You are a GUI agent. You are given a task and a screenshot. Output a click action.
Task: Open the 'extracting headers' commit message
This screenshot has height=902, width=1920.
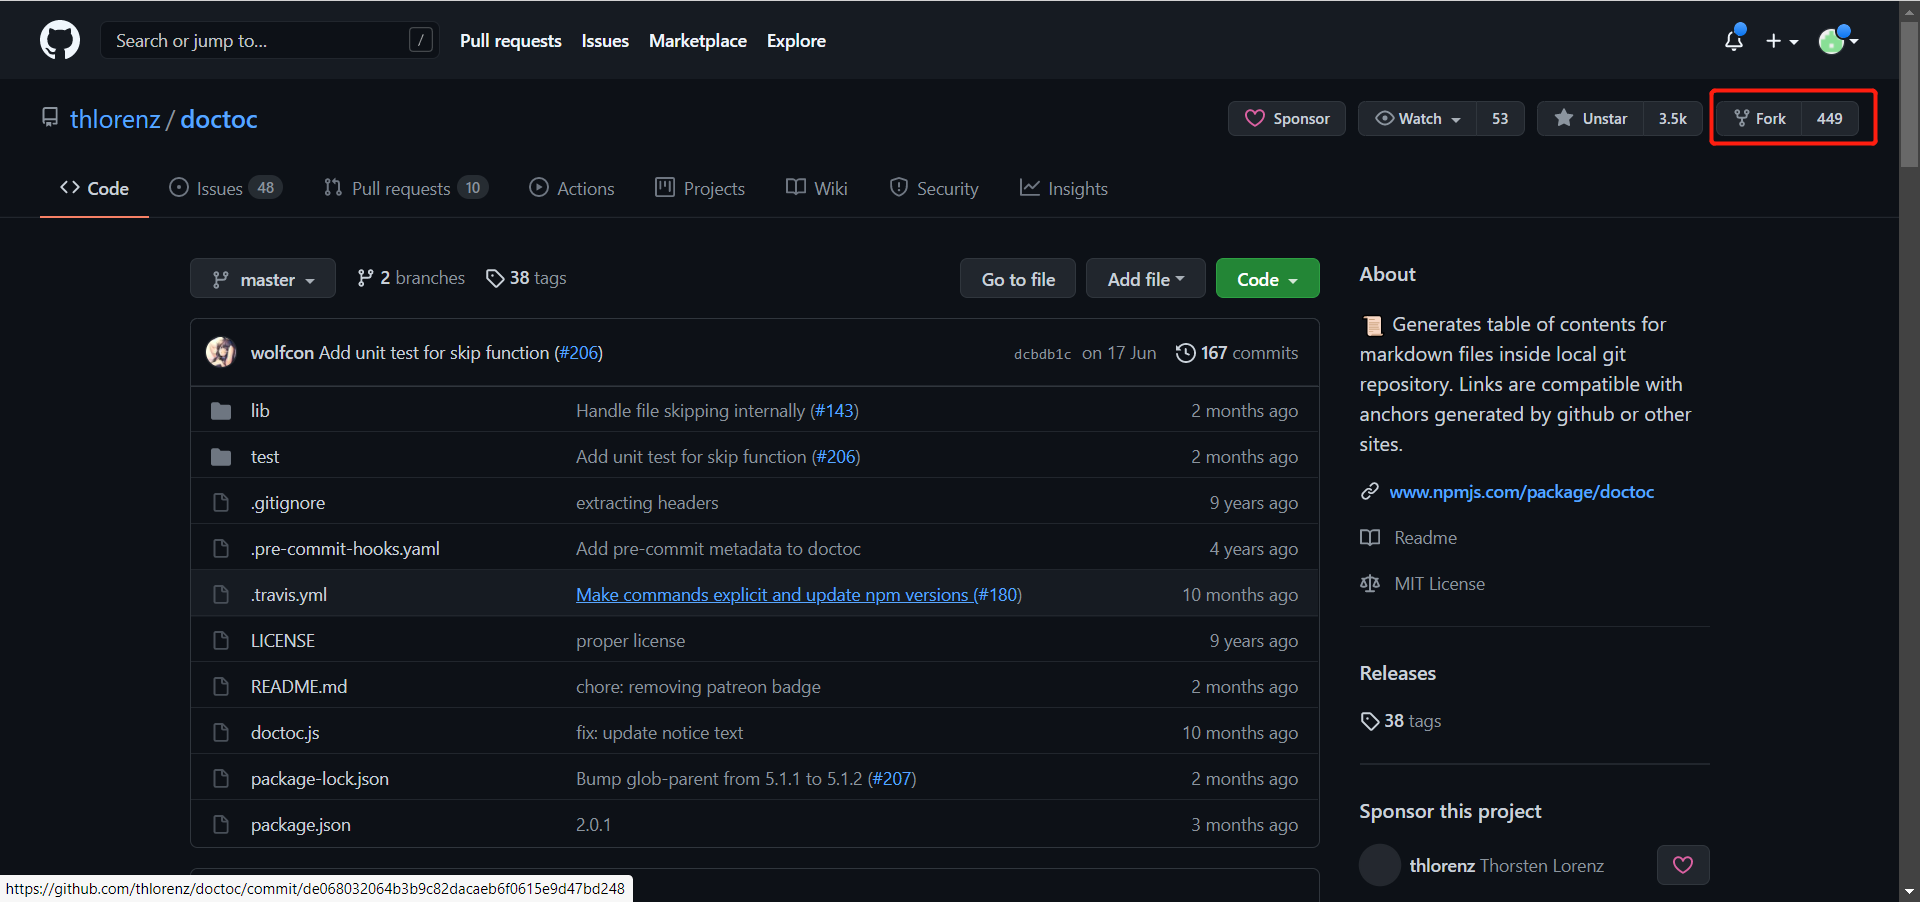(647, 503)
